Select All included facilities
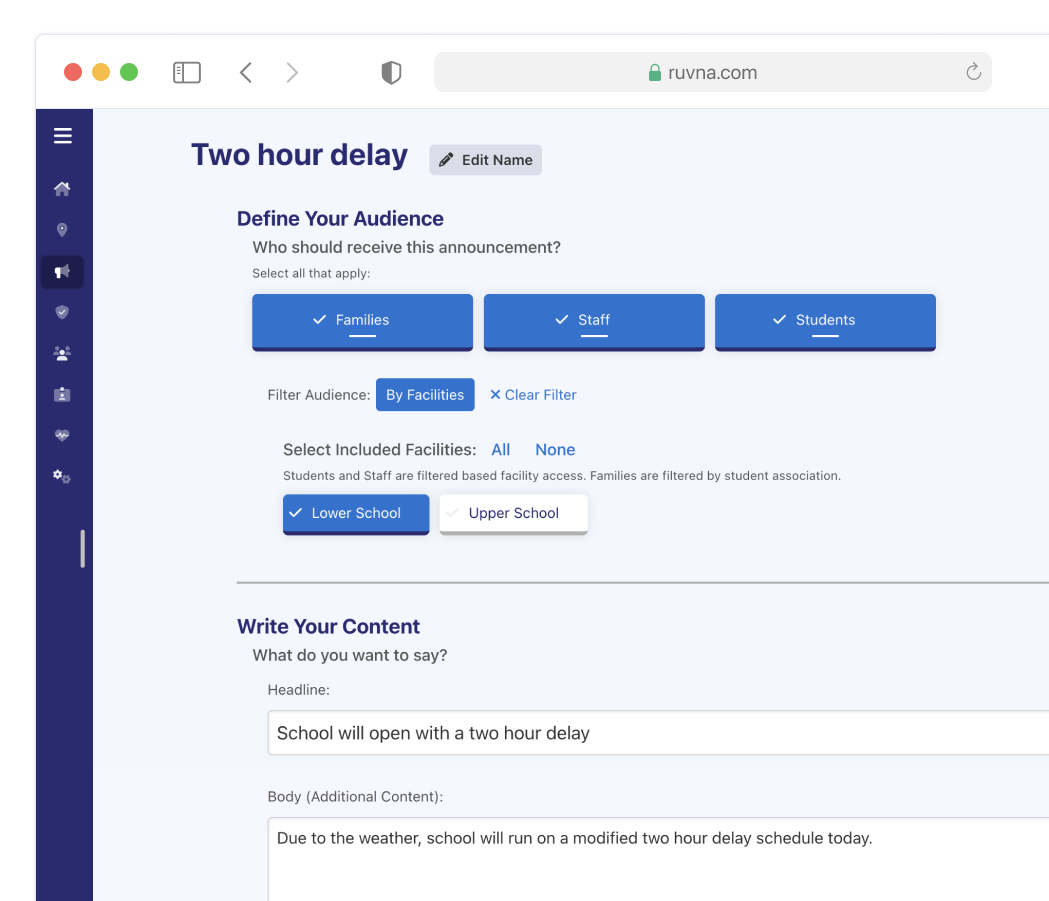This screenshot has height=901, width=1049. 500,449
